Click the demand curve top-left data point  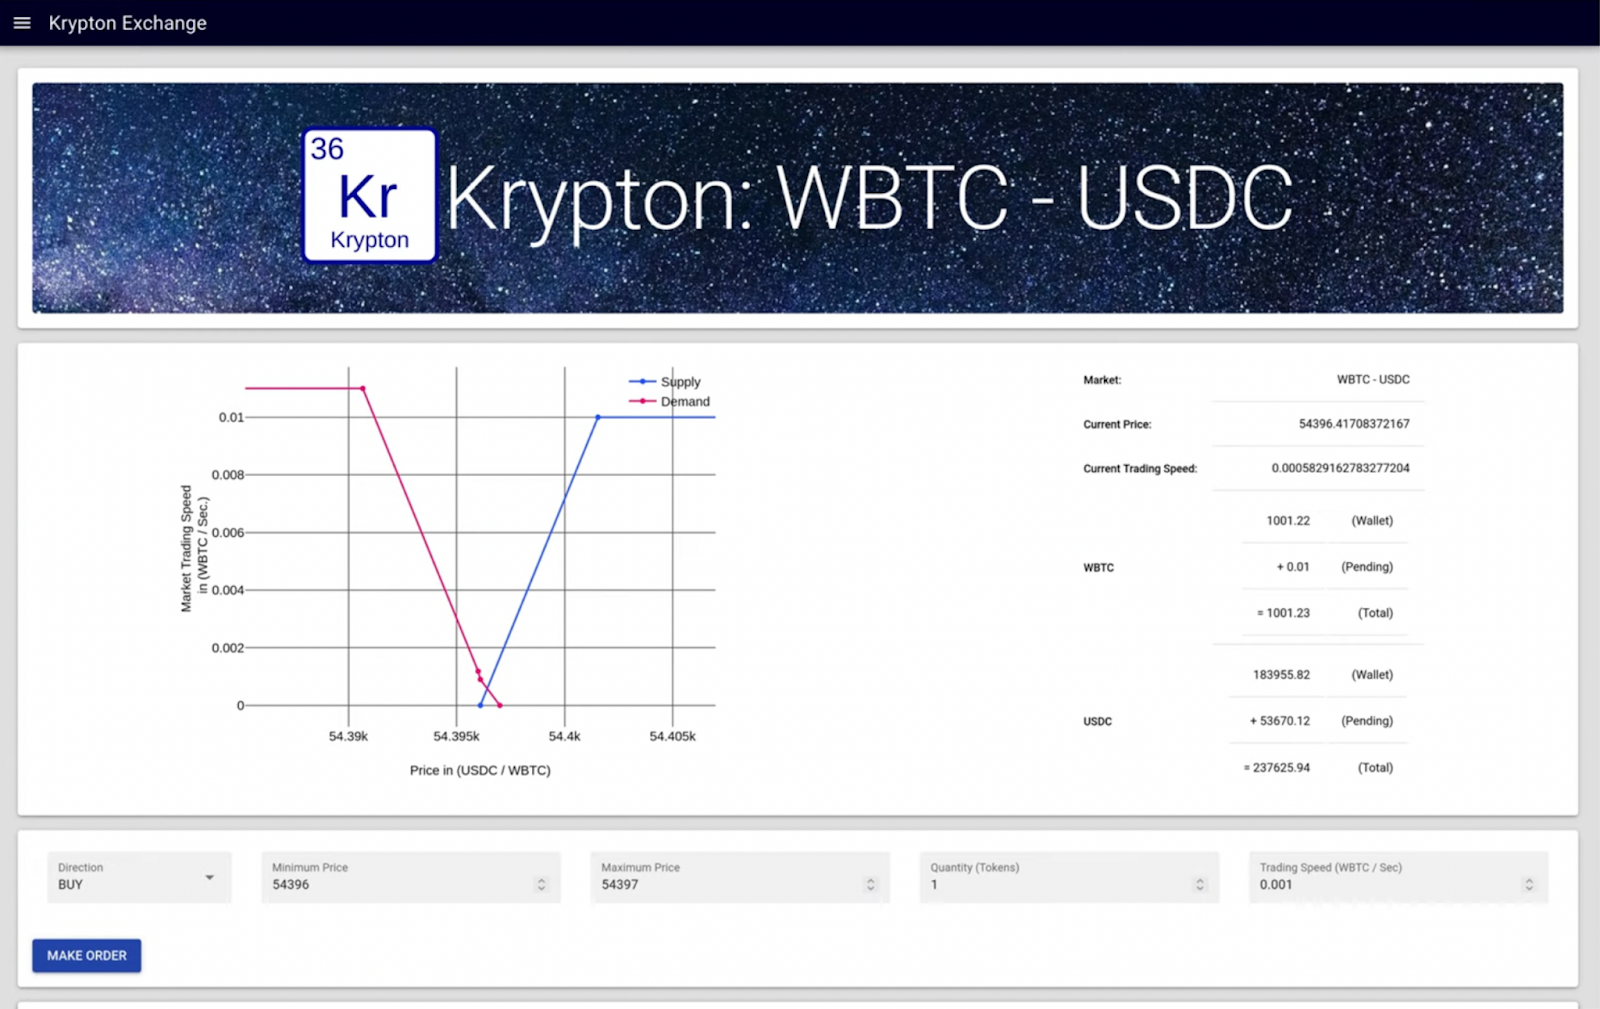pyautogui.click(x=363, y=388)
